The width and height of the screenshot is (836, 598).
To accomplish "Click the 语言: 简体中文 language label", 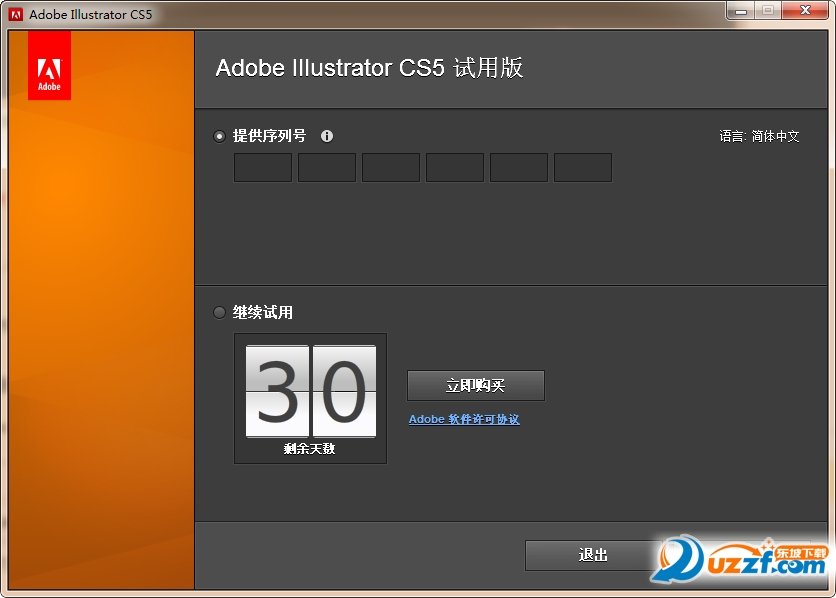I will pyautogui.click(x=759, y=136).
